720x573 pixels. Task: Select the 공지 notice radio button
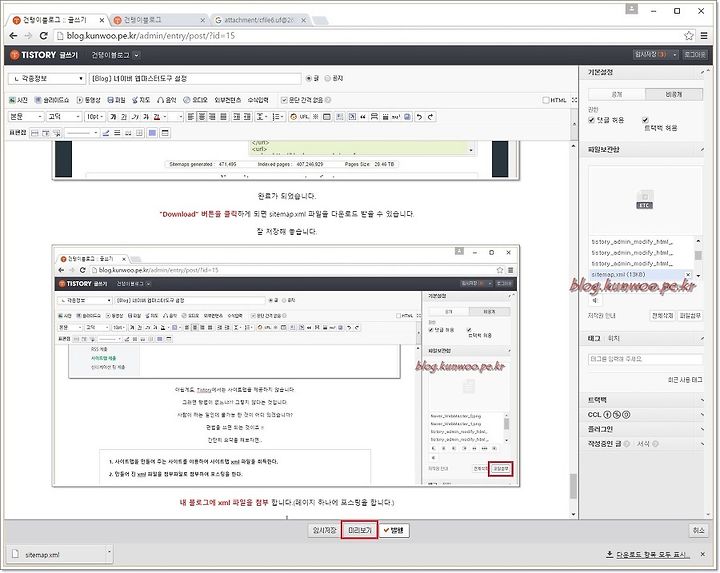[327, 79]
